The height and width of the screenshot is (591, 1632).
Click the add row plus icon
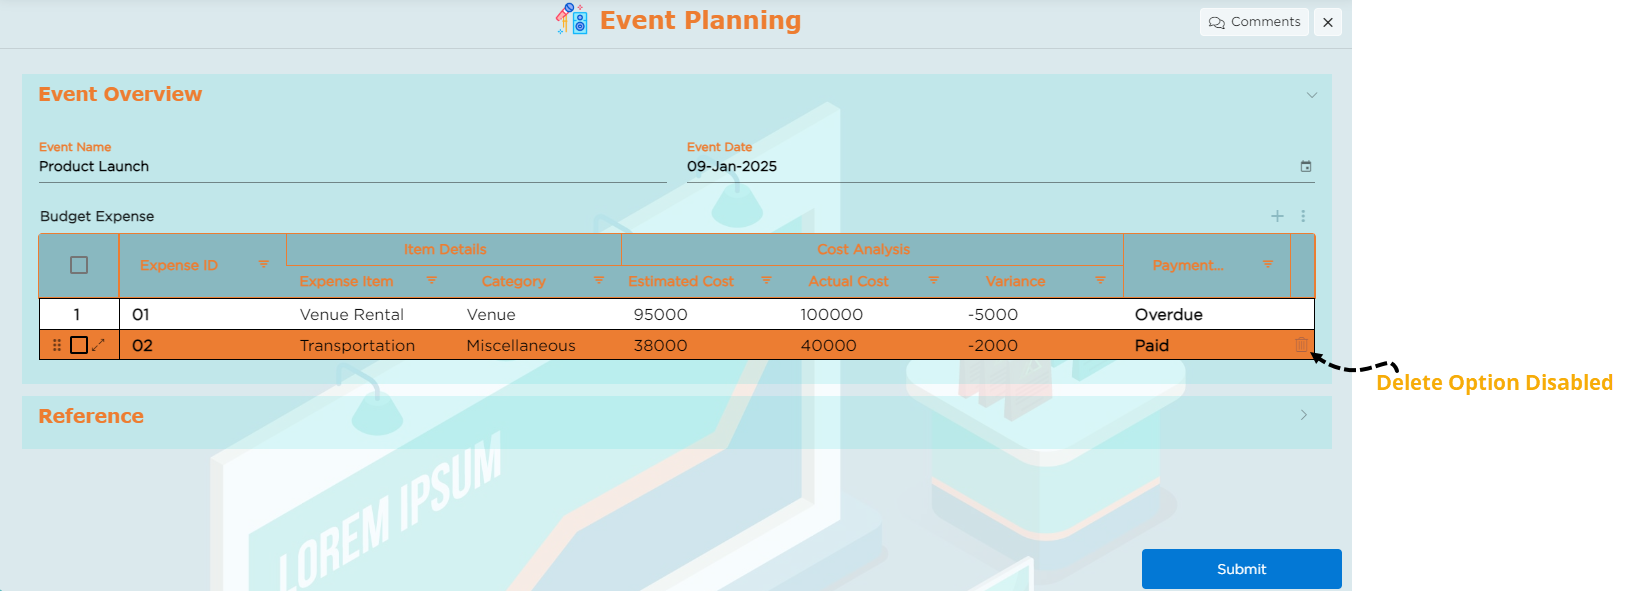(x=1277, y=216)
